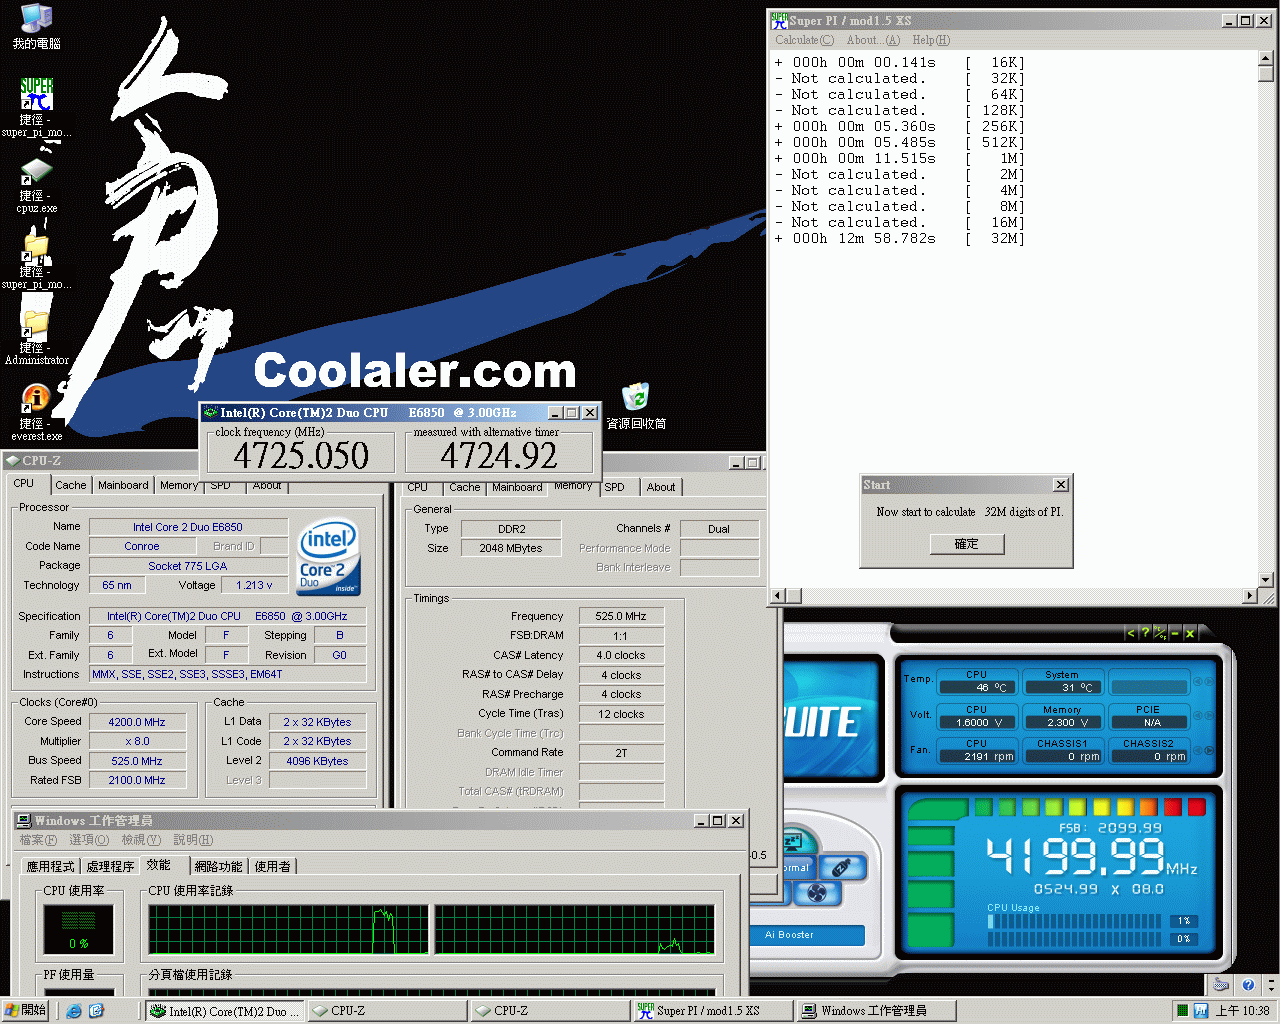The width and height of the screenshot is (1280, 1024).
Task: Select Cache tab in left CPU-Z window
Action: pos(71,485)
